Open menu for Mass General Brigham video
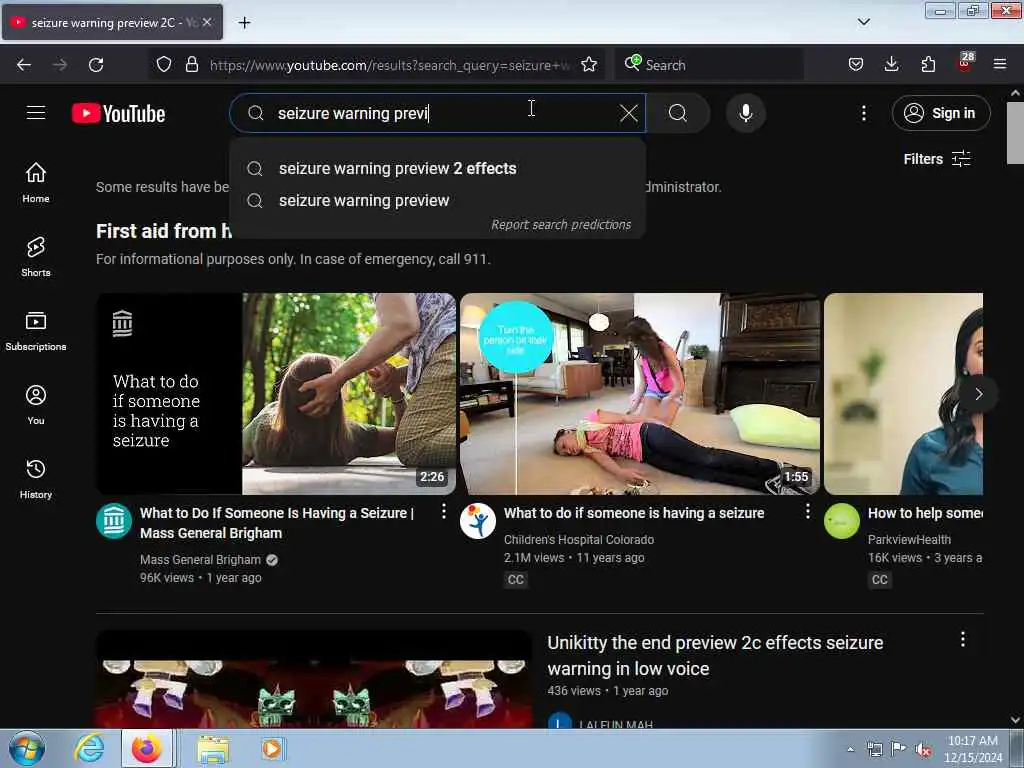This screenshot has height=768, width=1024. (x=443, y=511)
